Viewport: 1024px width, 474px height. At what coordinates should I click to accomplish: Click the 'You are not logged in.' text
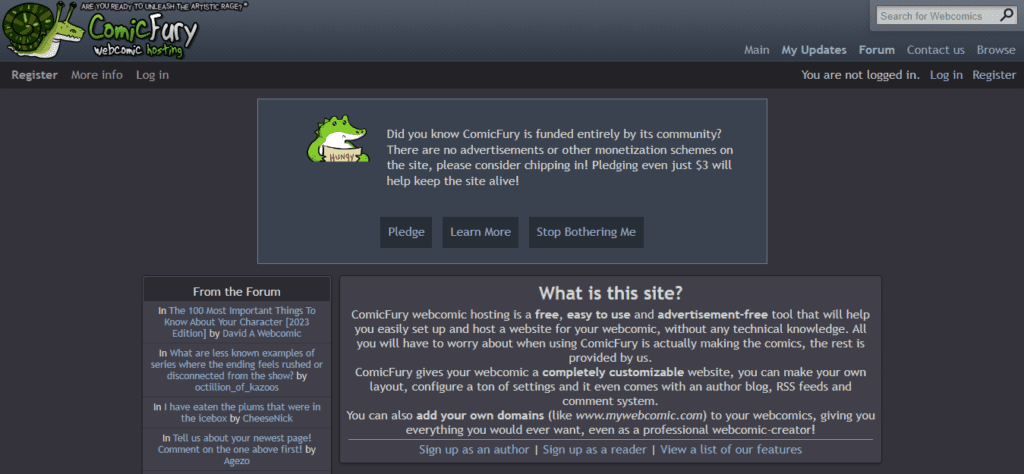point(860,75)
